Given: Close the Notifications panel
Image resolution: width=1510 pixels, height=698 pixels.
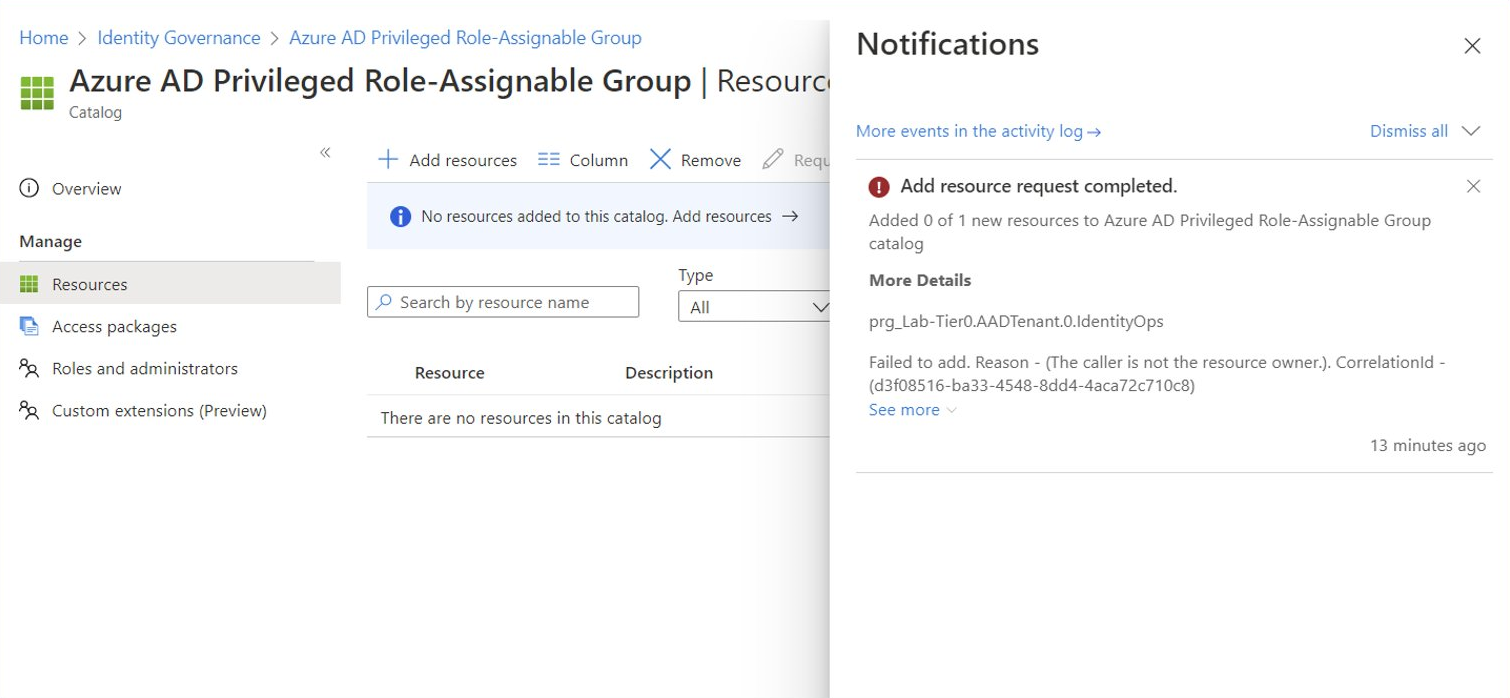Looking at the screenshot, I should (x=1472, y=46).
